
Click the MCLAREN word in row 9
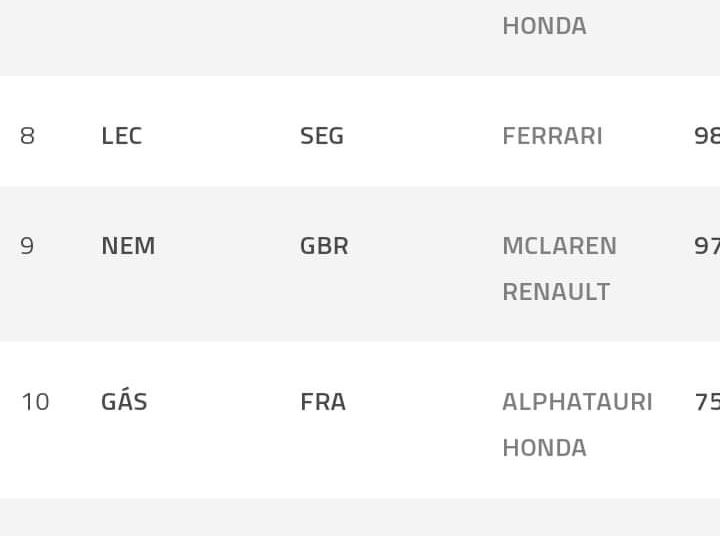point(559,246)
